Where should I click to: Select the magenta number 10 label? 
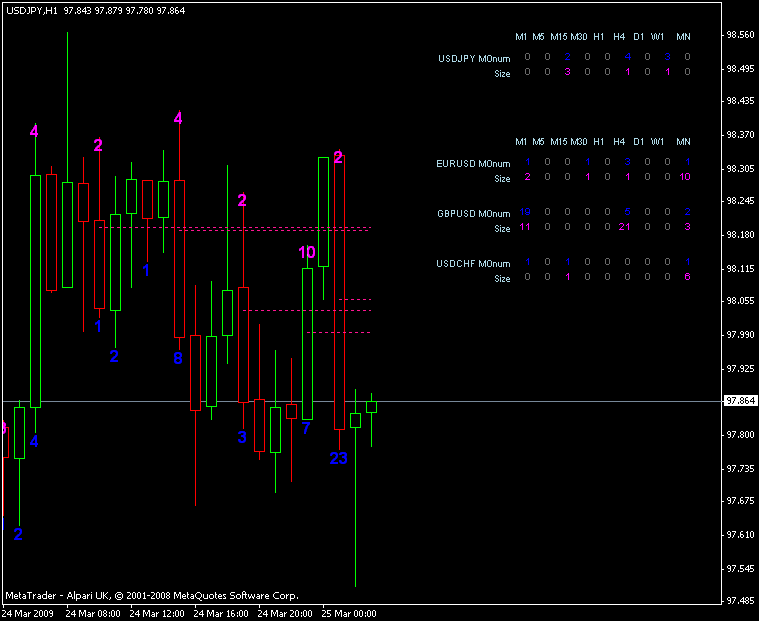coord(307,252)
